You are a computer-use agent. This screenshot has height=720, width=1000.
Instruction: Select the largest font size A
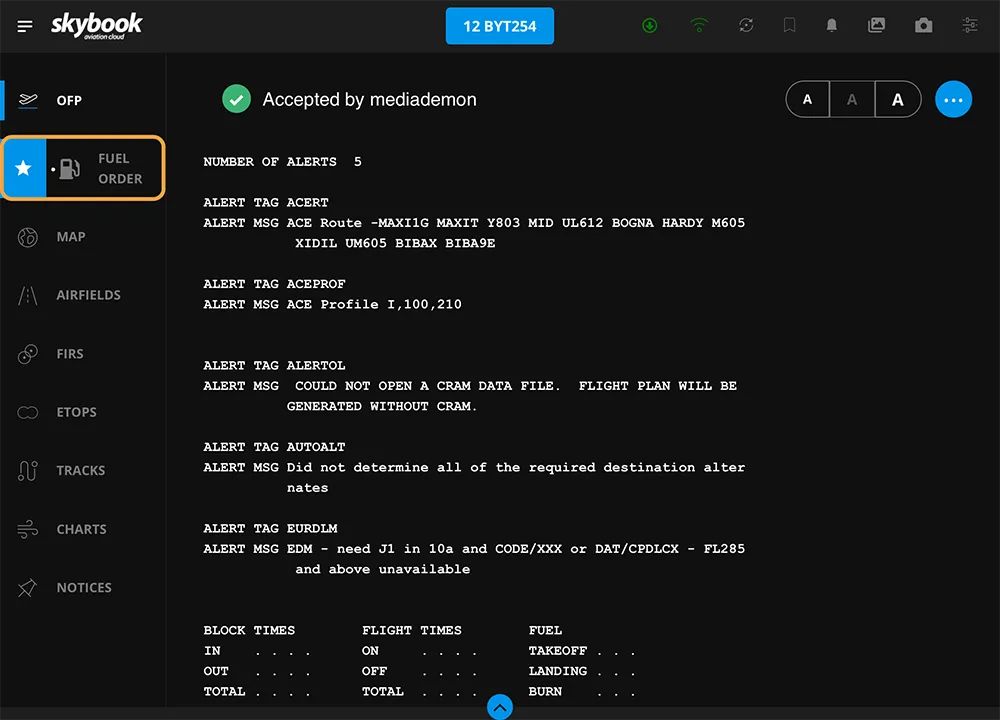(x=897, y=99)
